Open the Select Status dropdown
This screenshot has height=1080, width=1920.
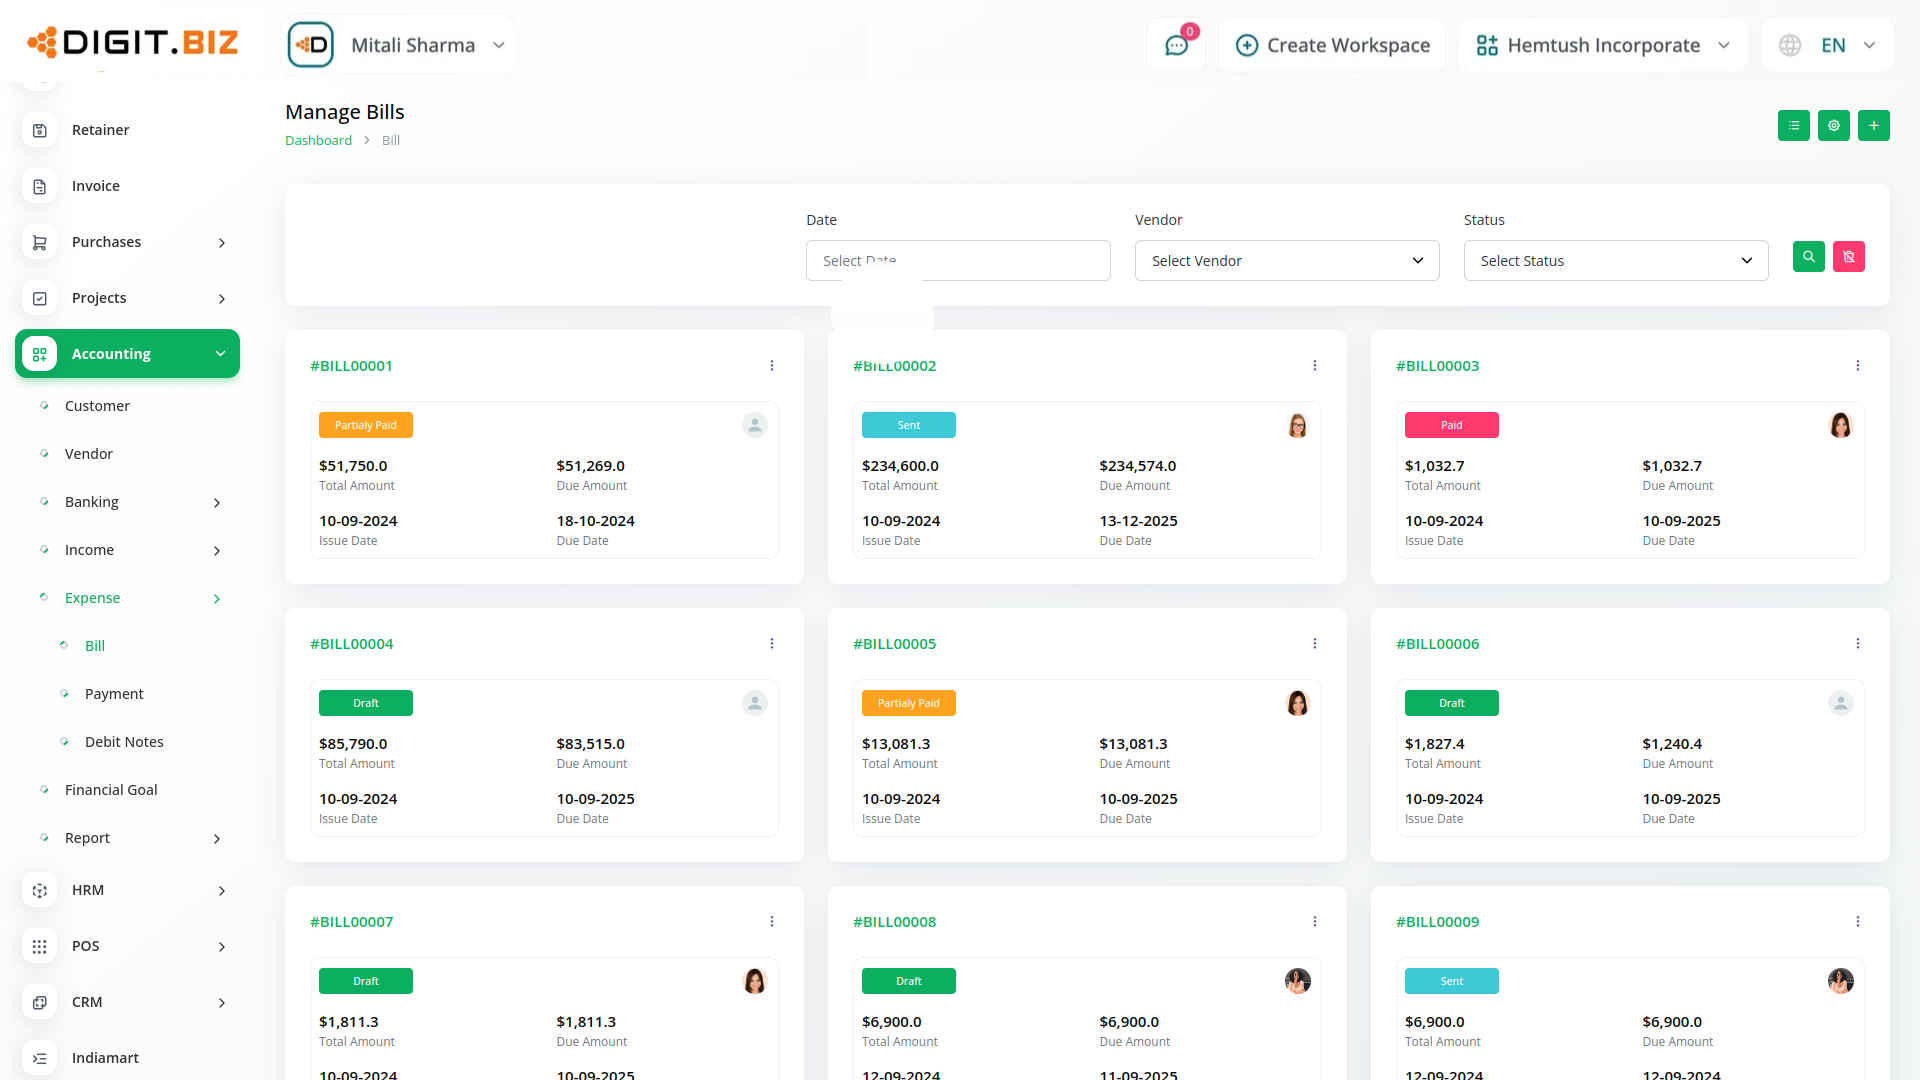click(x=1615, y=261)
